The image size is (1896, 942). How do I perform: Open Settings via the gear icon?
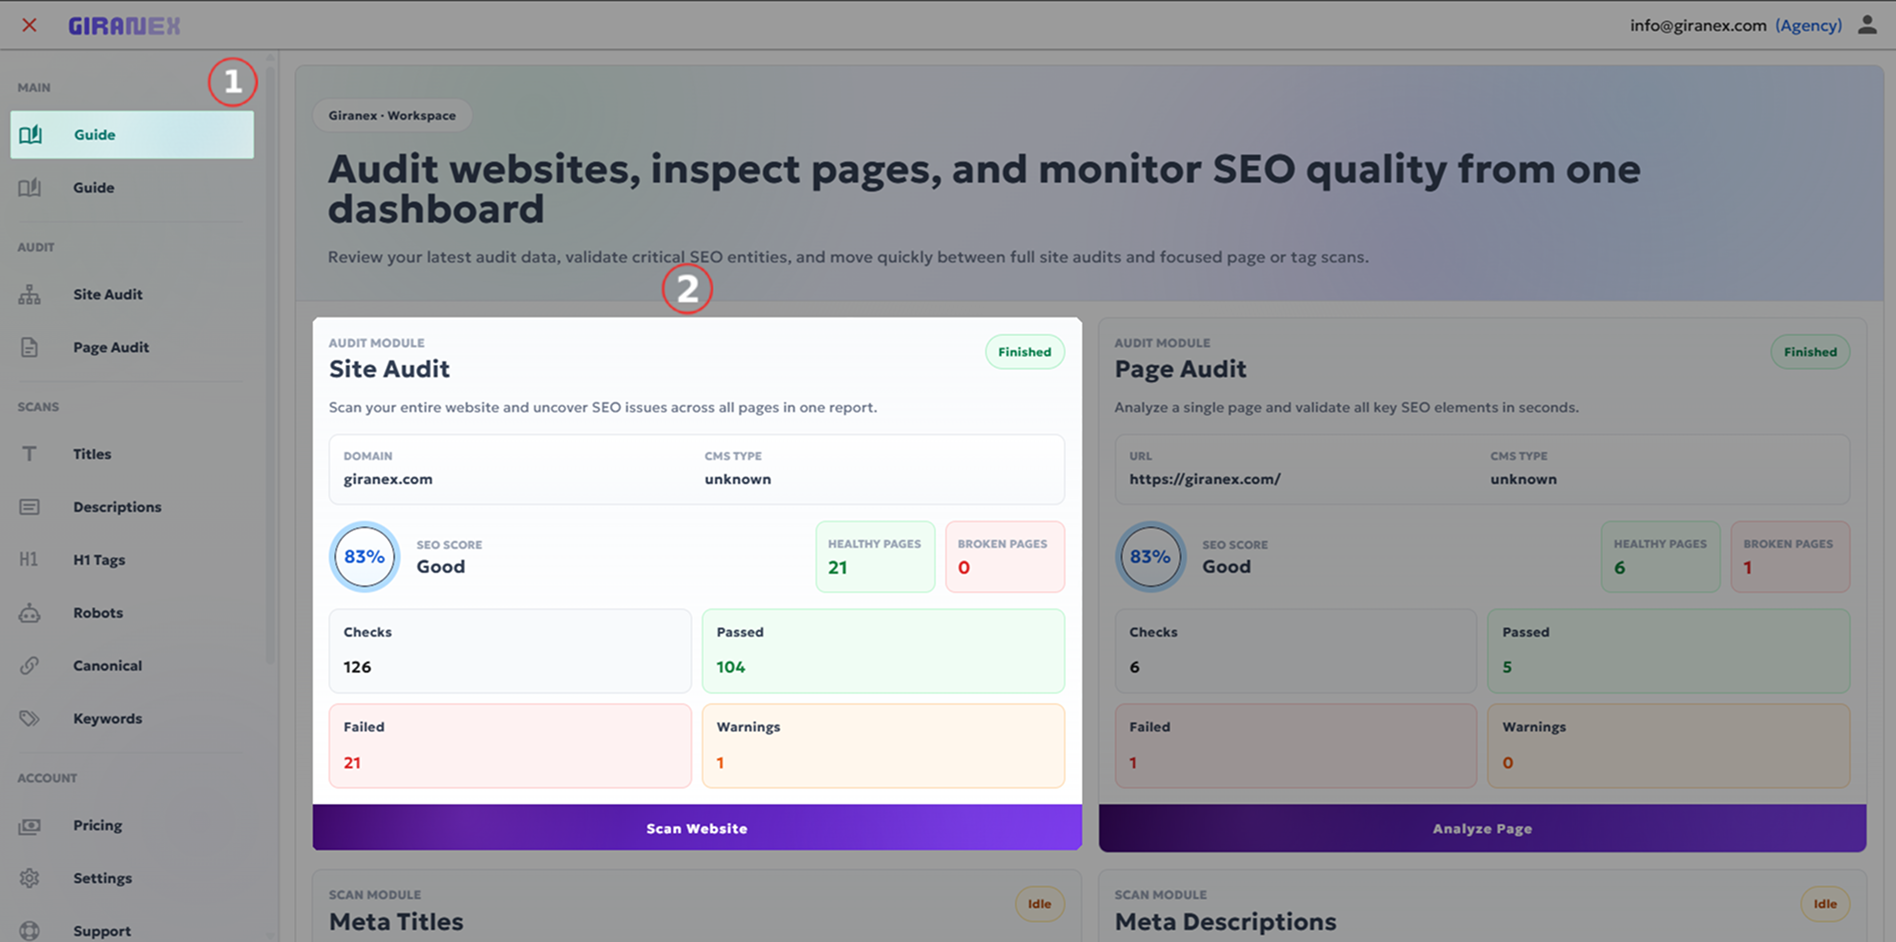click(30, 878)
